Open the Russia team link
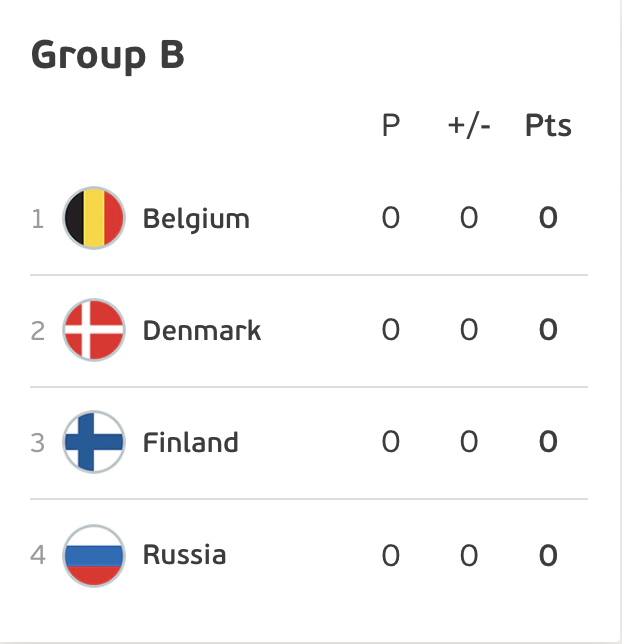622x644 pixels. click(184, 555)
